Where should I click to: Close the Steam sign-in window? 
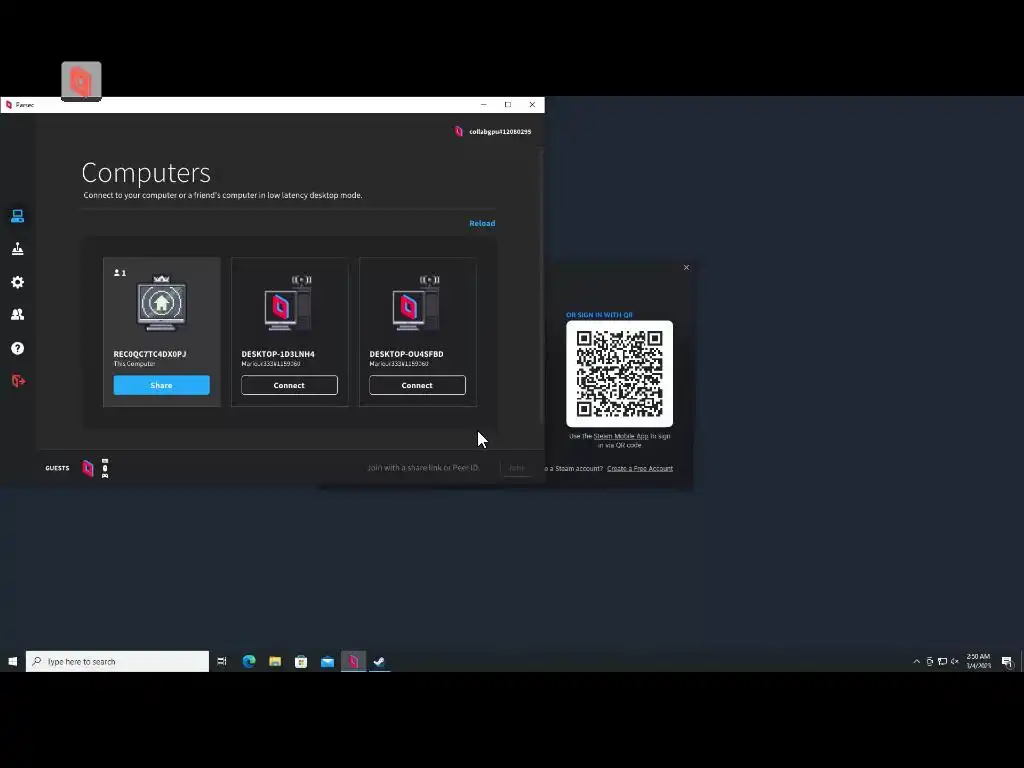[686, 267]
